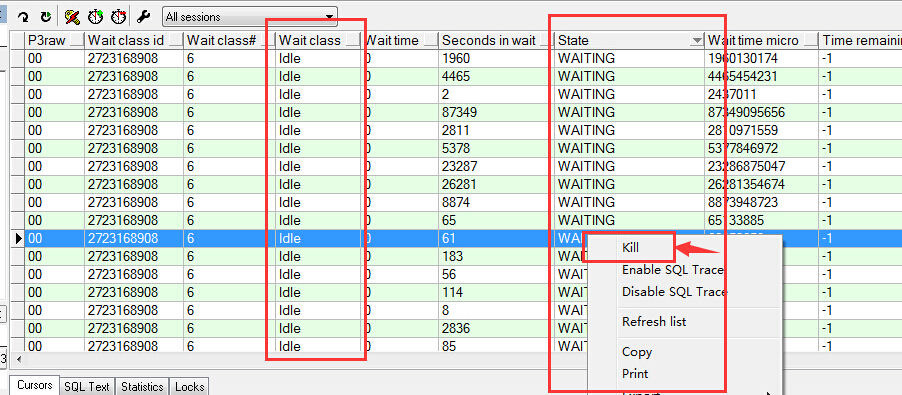Click the disable SQL trace stopwatch icon

tap(119, 17)
